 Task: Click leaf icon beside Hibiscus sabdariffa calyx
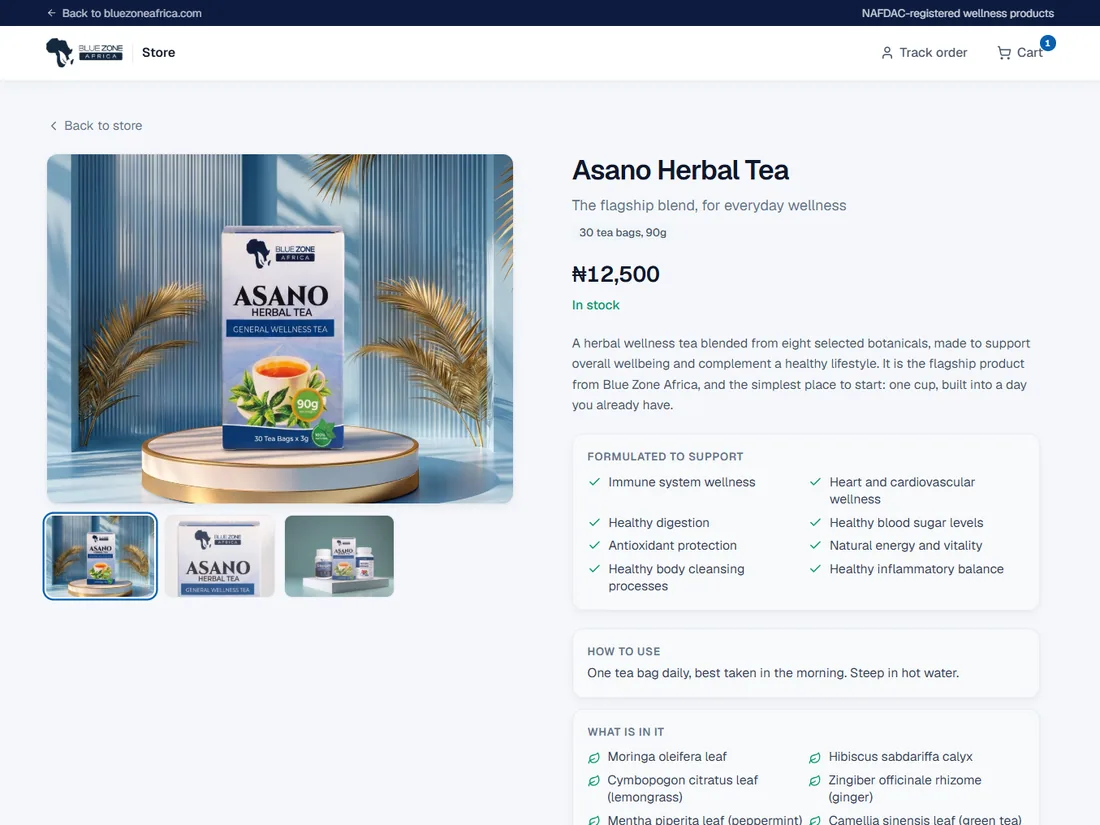point(814,758)
